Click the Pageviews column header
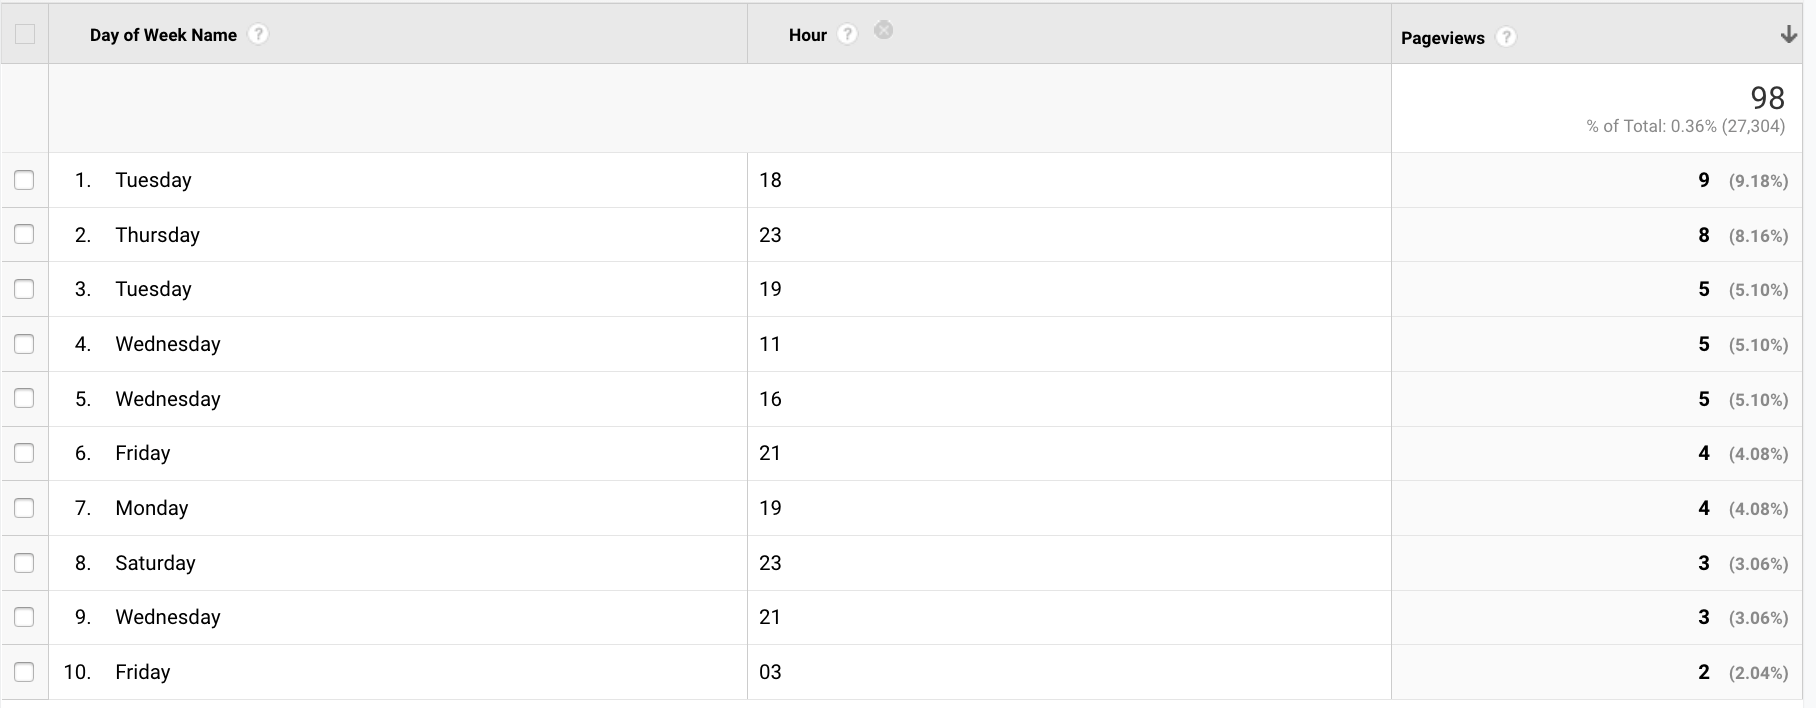Screen dimensions: 1816x708 (x=1442, y=38)
